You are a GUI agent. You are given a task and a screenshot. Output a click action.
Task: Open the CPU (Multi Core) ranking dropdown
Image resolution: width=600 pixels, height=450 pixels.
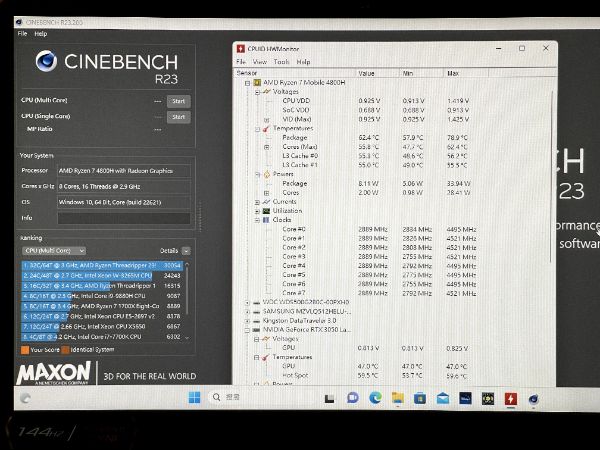coord(54,251)
